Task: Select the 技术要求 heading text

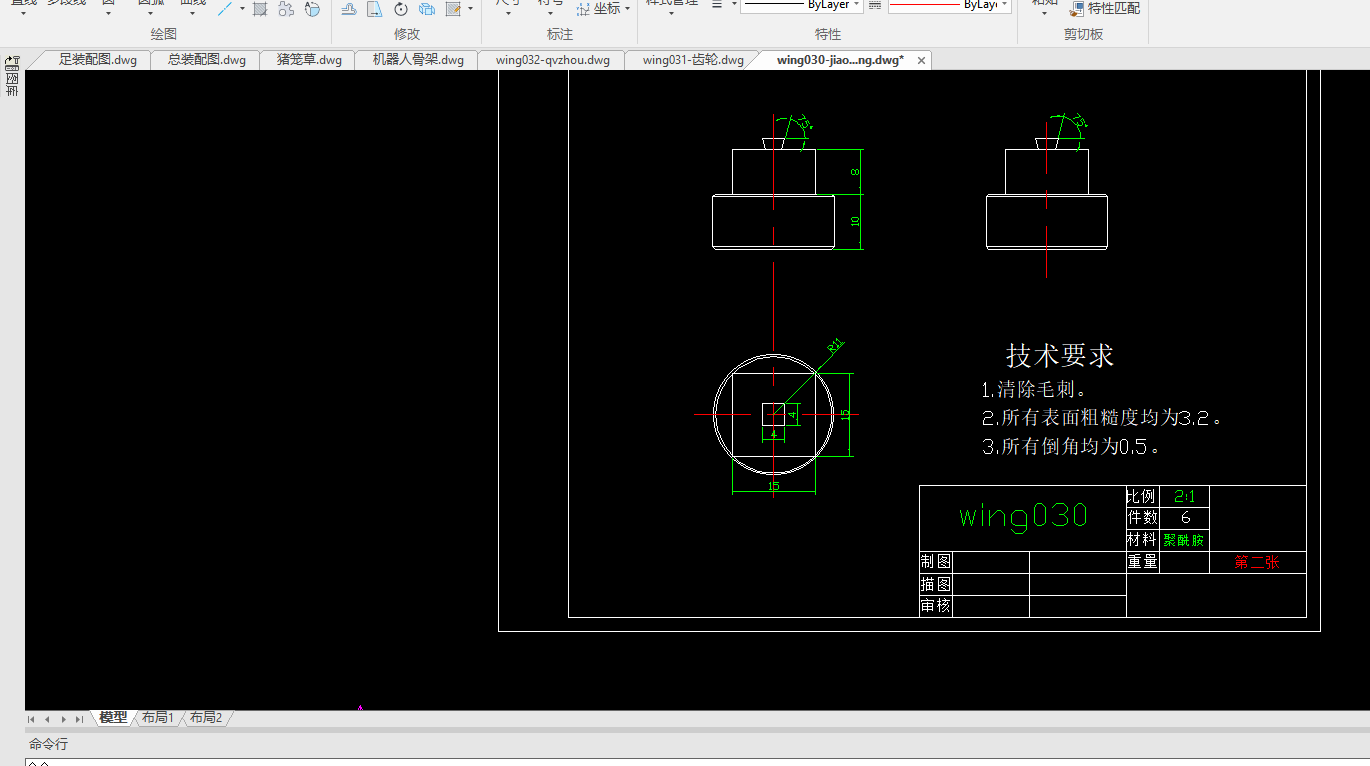Action: click(x=1060, y=355)
